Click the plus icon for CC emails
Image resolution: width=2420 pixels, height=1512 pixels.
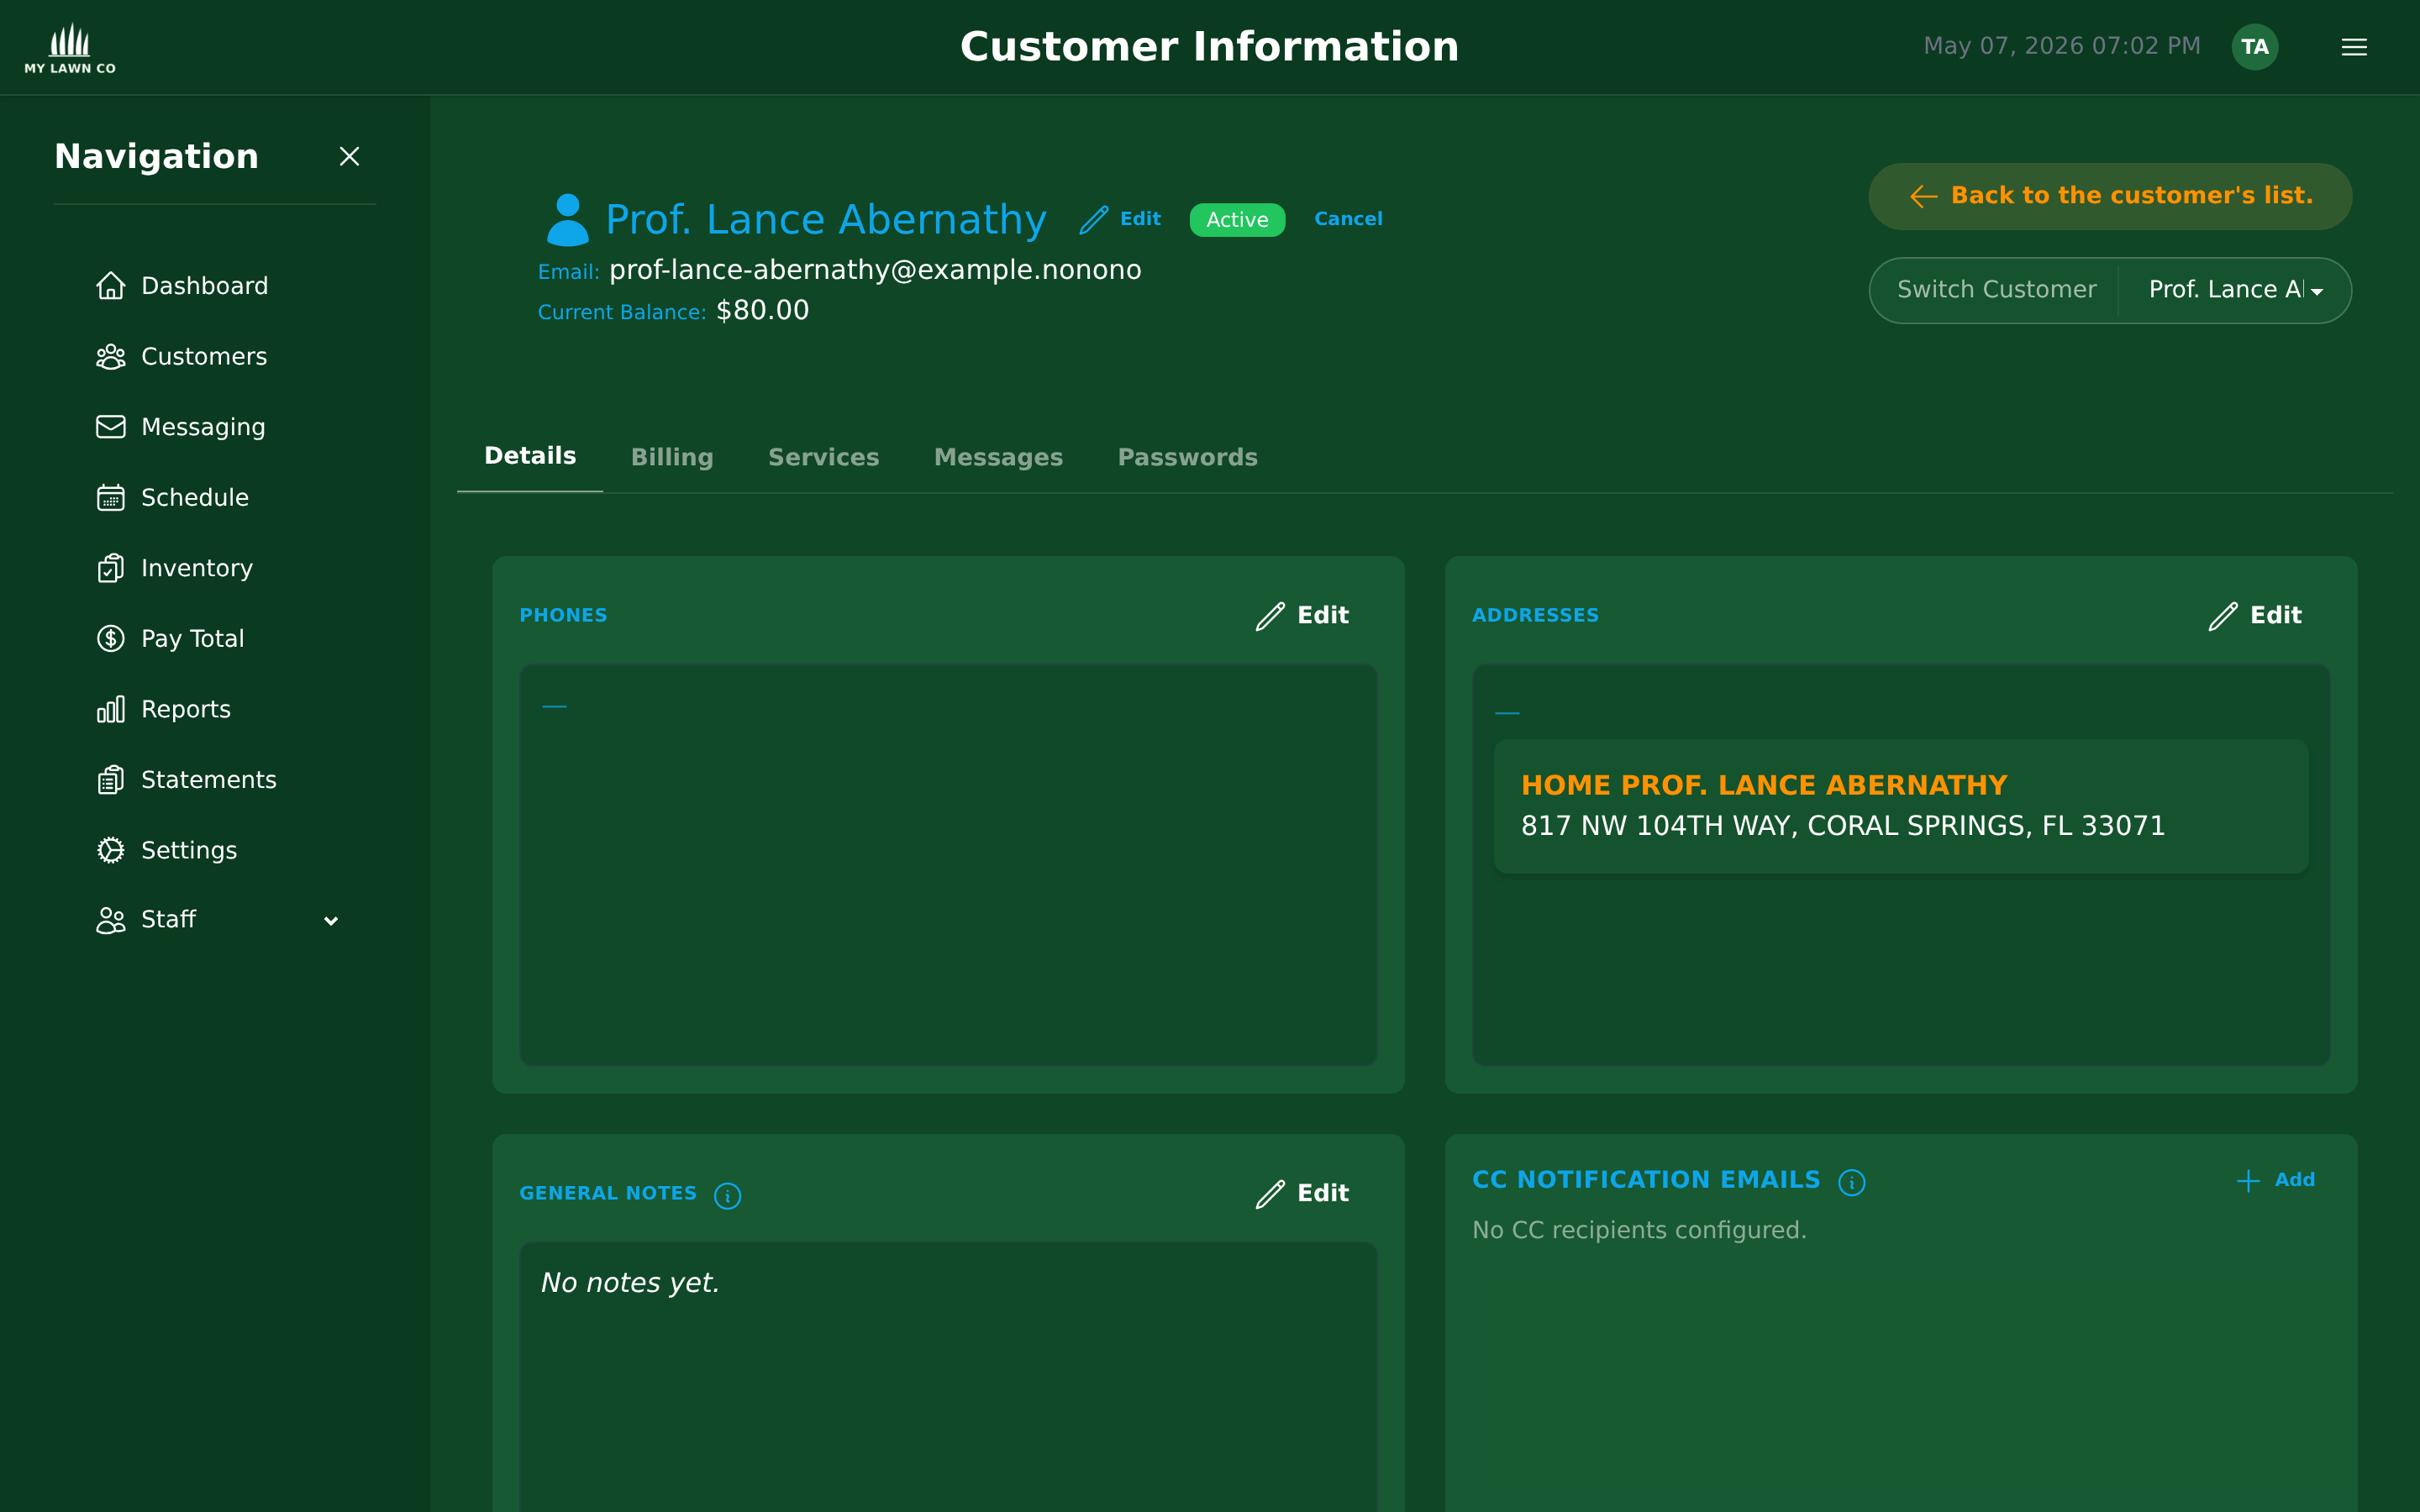click(x=2248, y=1181)
